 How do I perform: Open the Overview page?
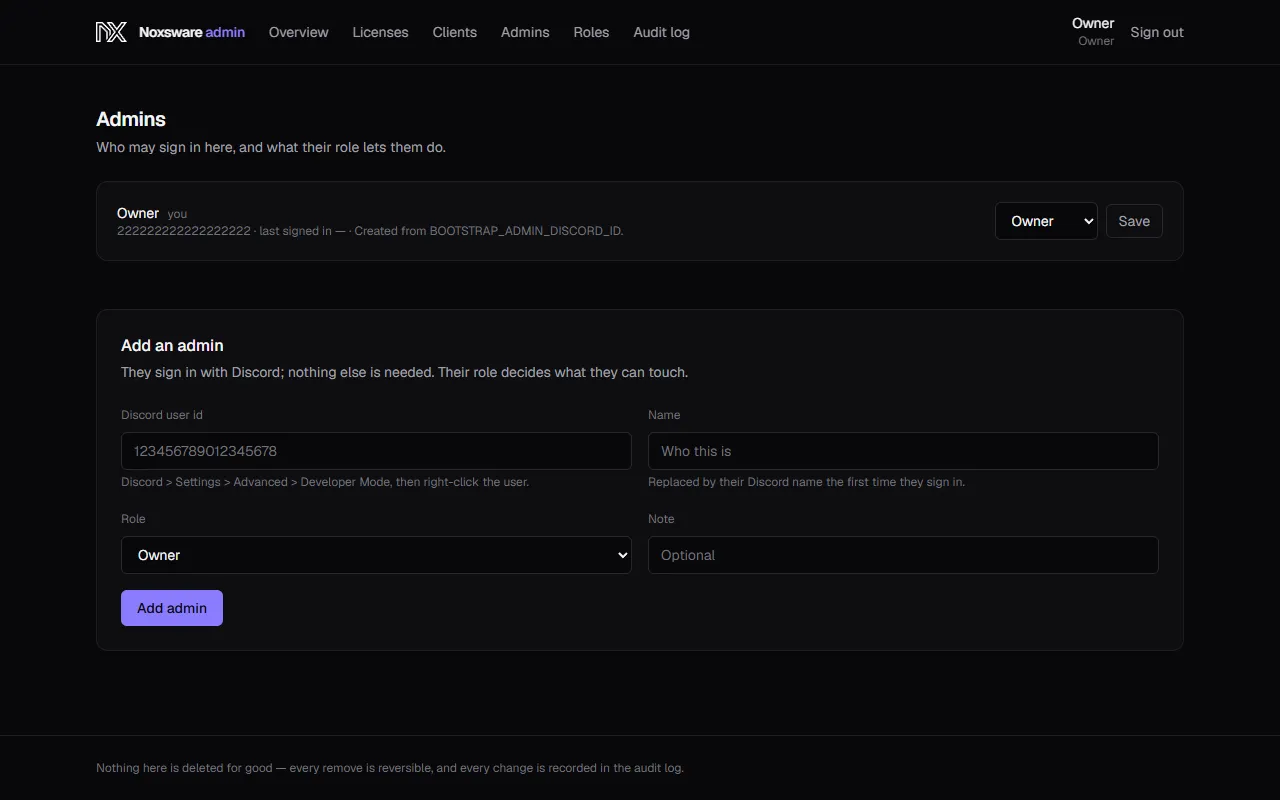(298, 32)
